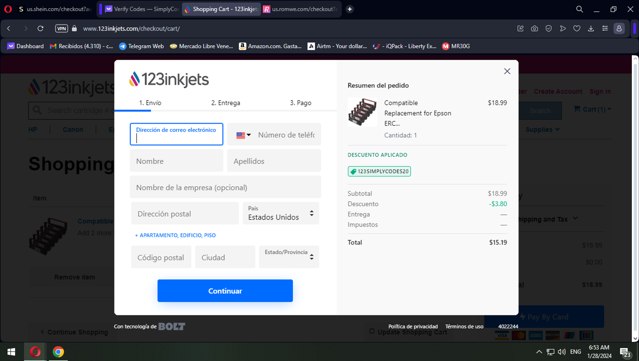Viewport: 639px width, 361px height.
Task: Close the checkout modal with X
Action: coord(507,71)
